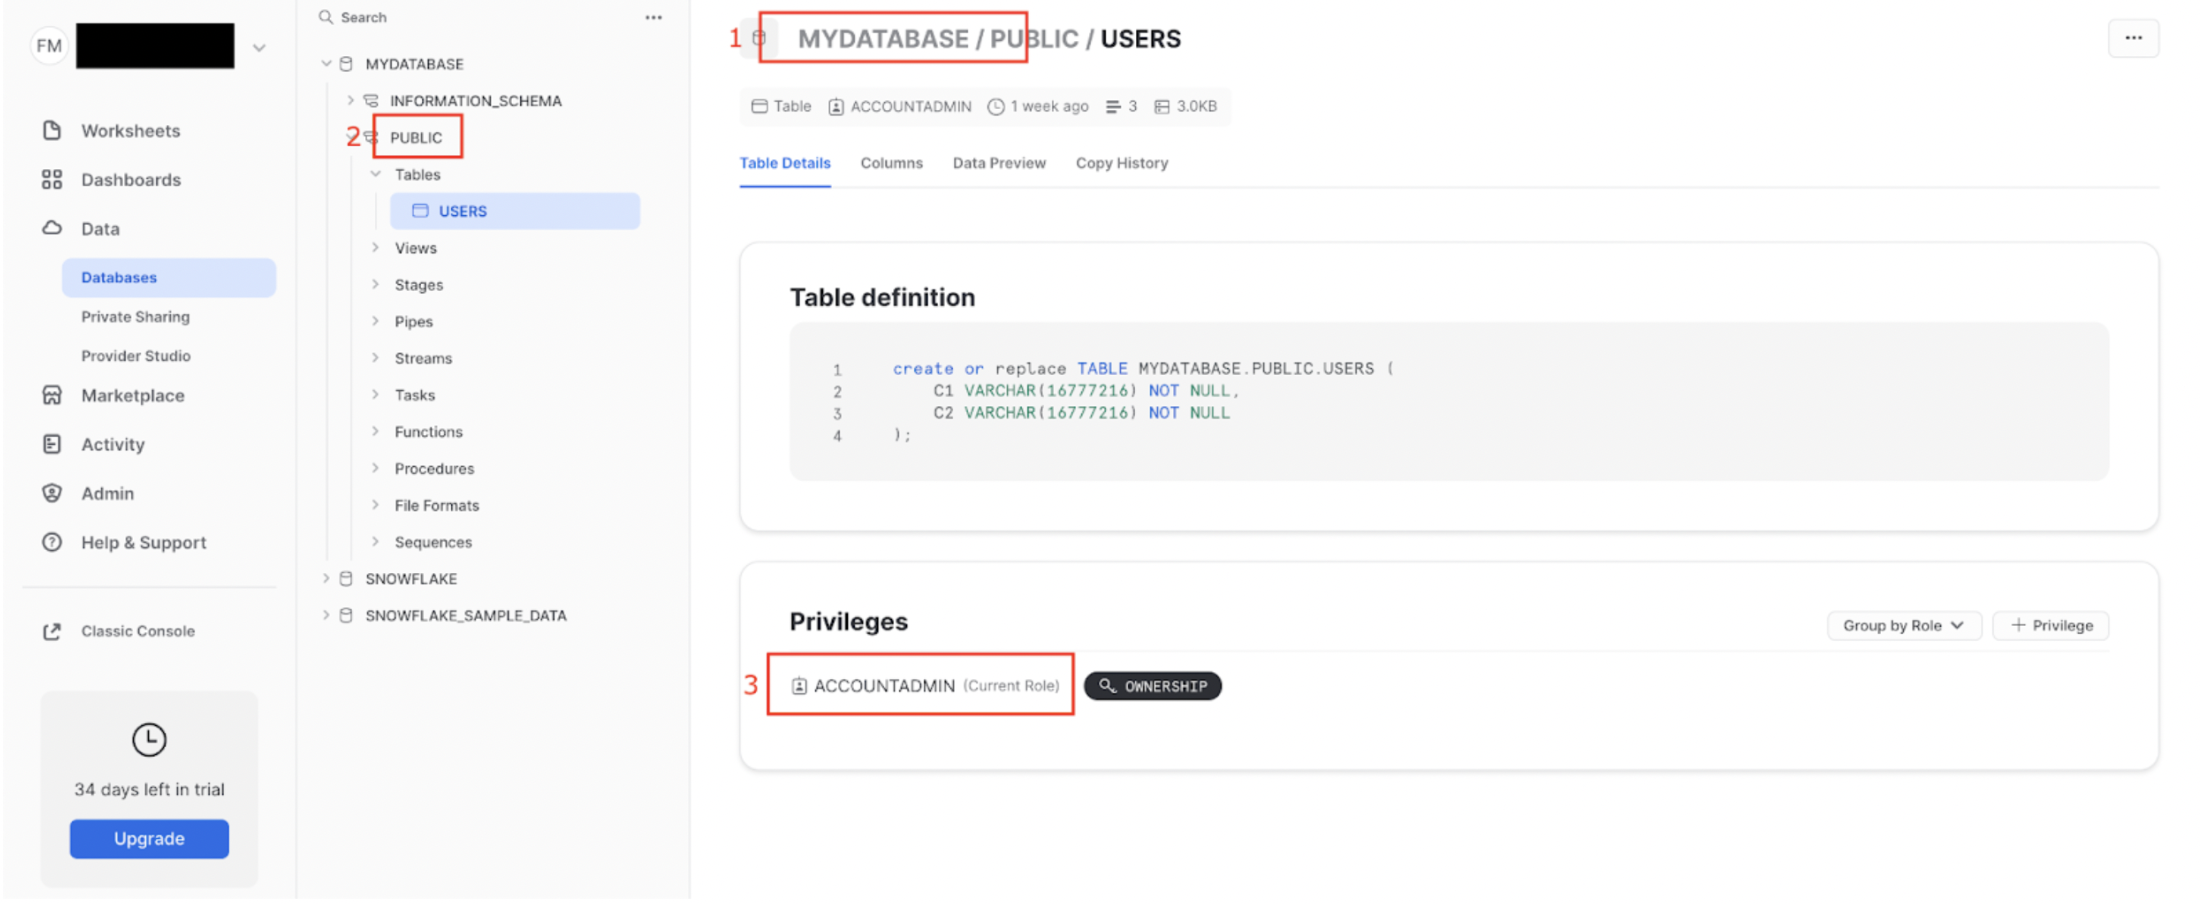Open the table more actions ellipsis button
The height and width of the screenshot is (904, 2200).
click(x=2134, y=38)
